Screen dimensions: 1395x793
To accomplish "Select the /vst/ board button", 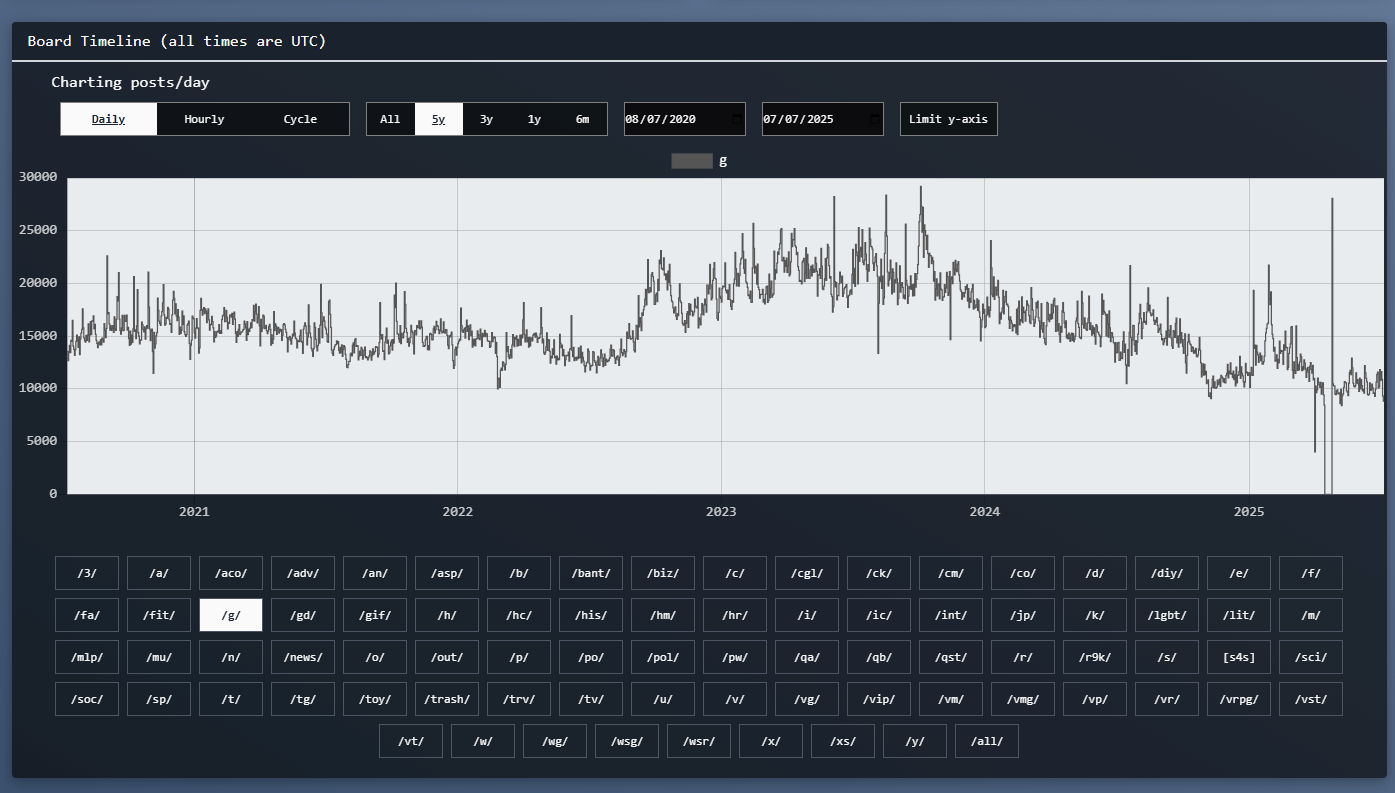I will (x=1311, y=699).
